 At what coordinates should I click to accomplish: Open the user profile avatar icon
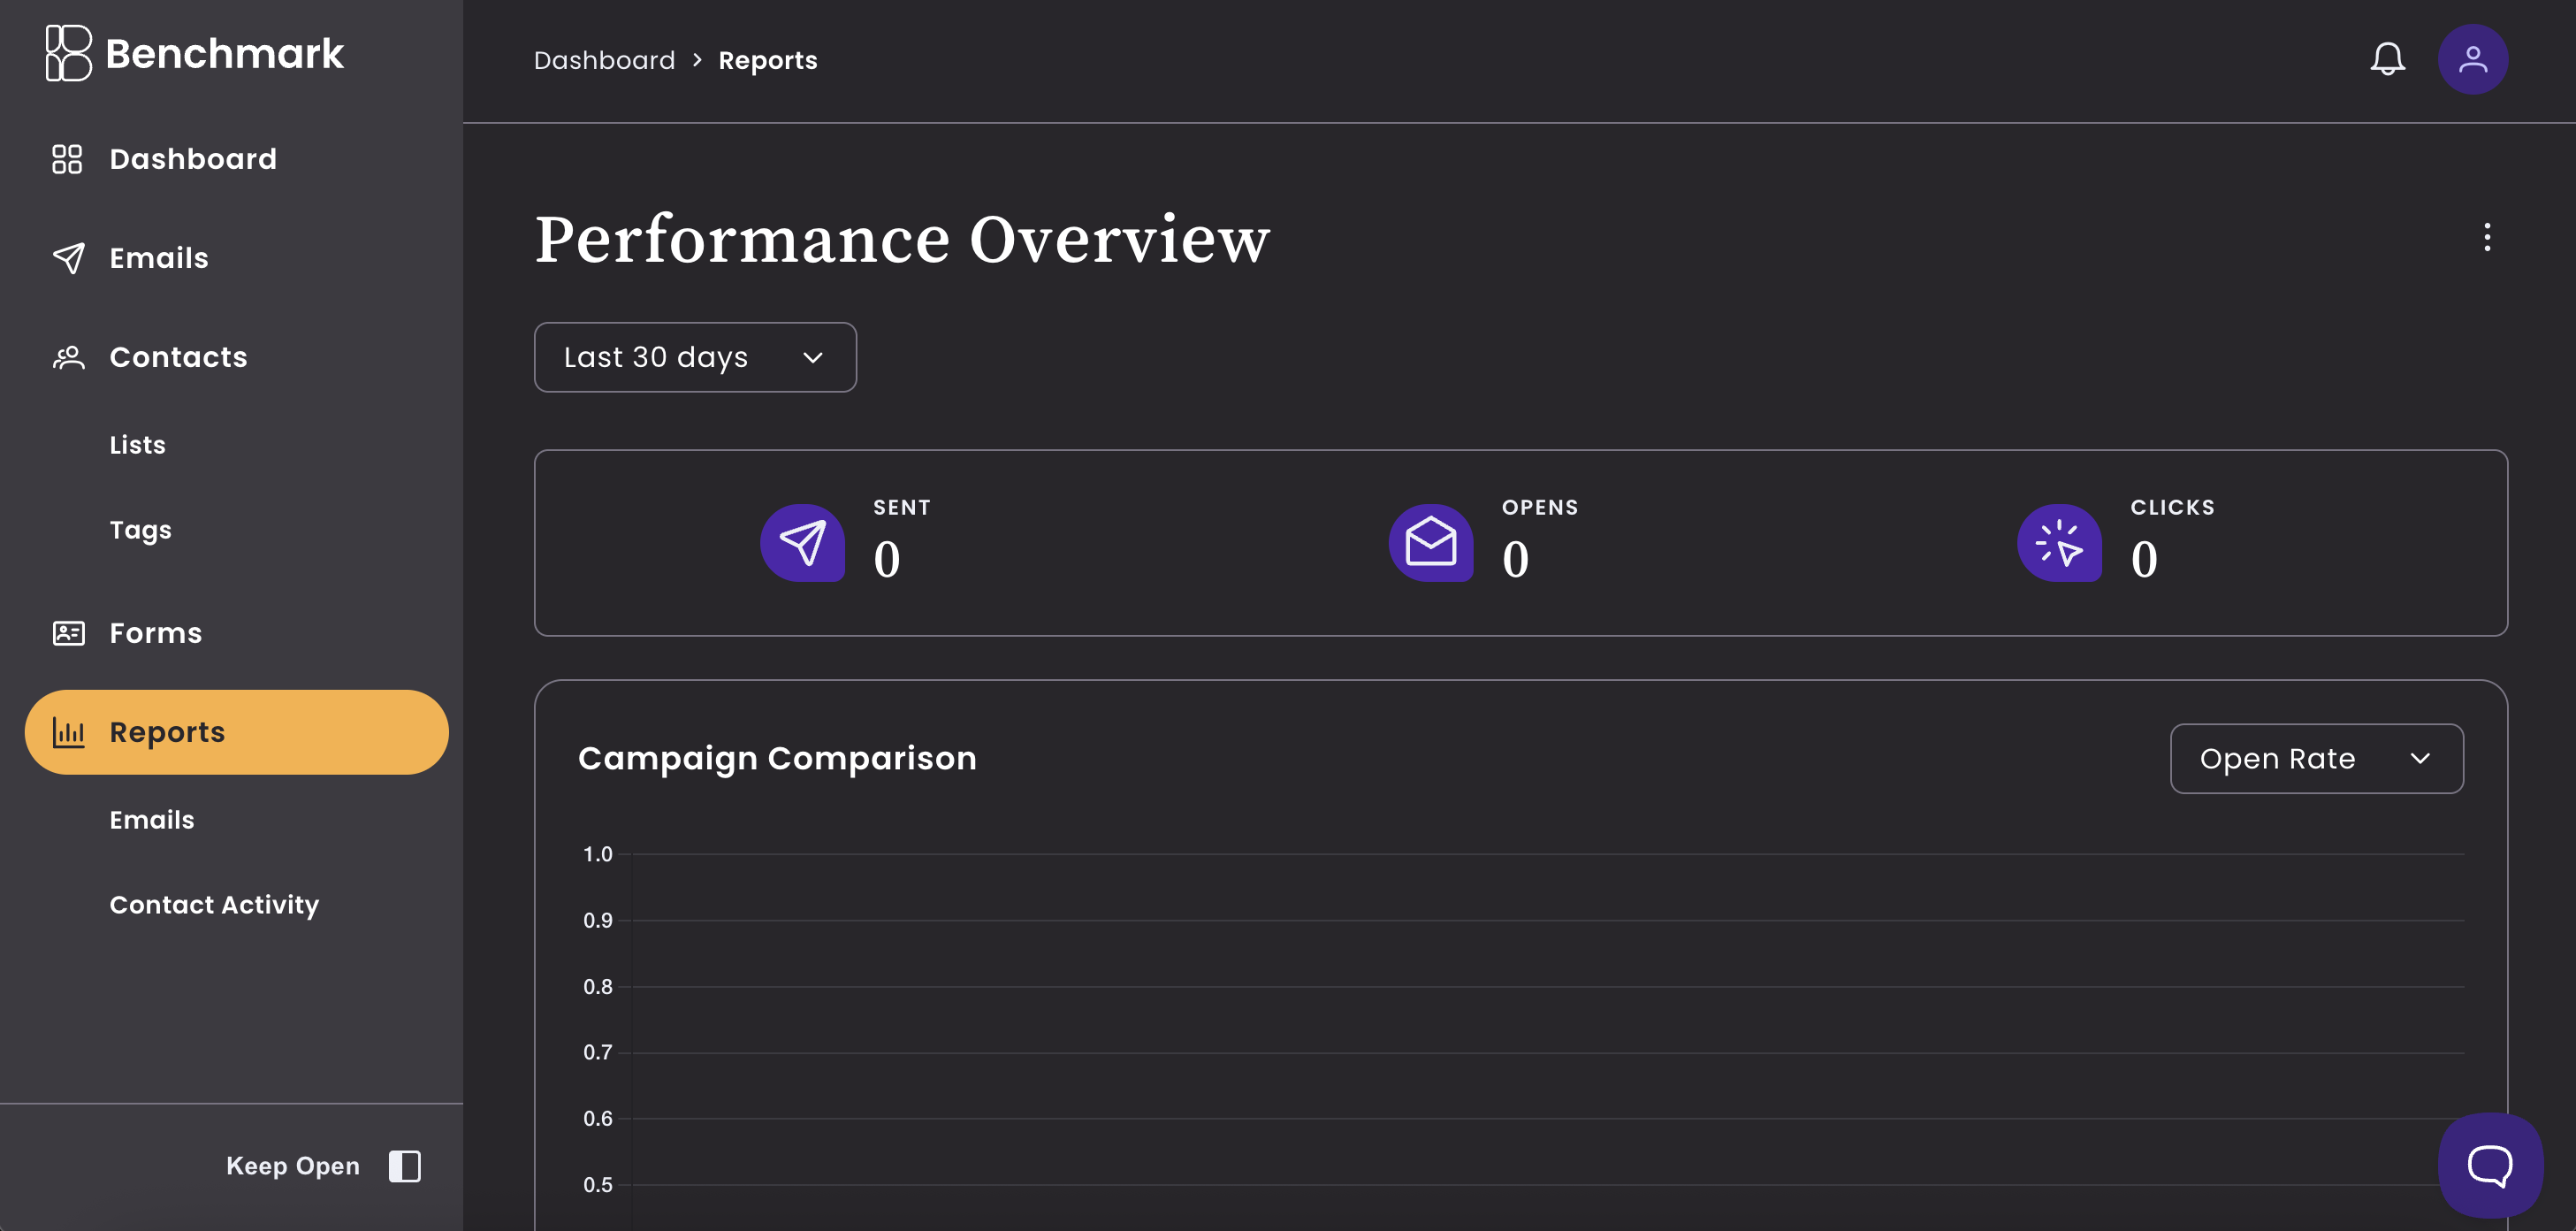(x=2472, y=59)
